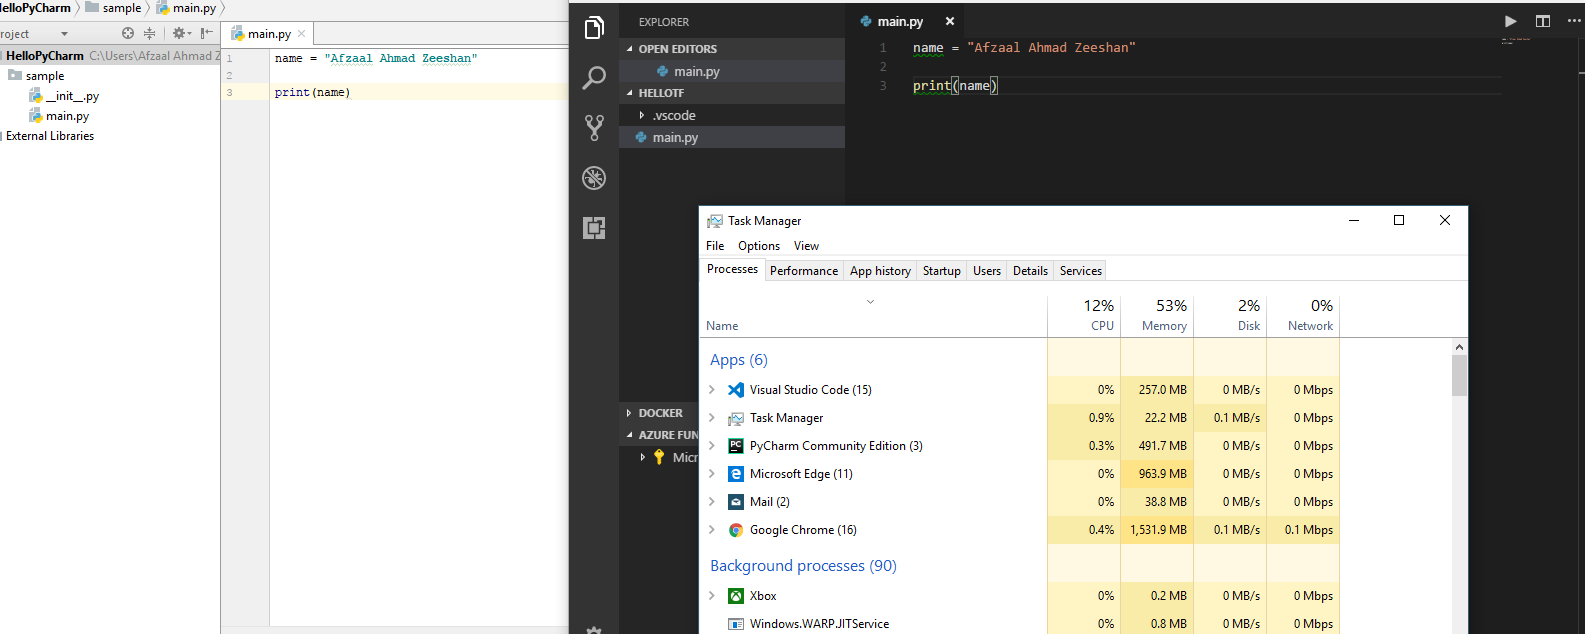Switch to Performance tab
Viewport: 1585px width, 634px height.
click(x=804, y=271)
